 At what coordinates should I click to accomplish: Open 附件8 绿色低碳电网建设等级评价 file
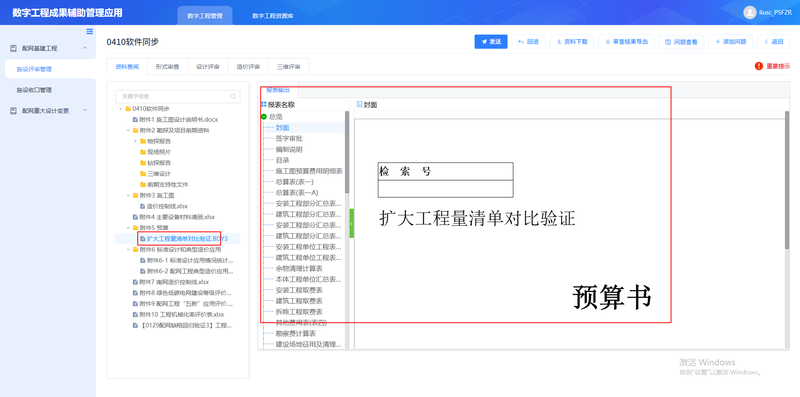[186, 293]
